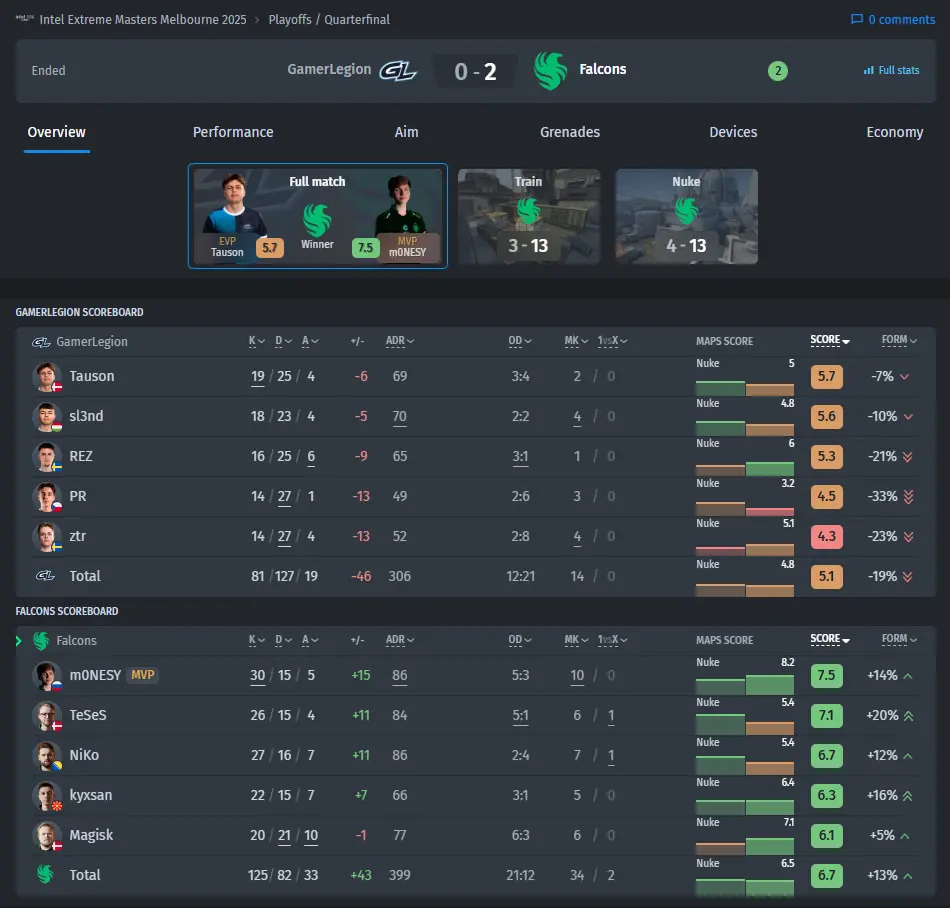Click the green arrow beside Falcons scoreboard

point(19,641)
